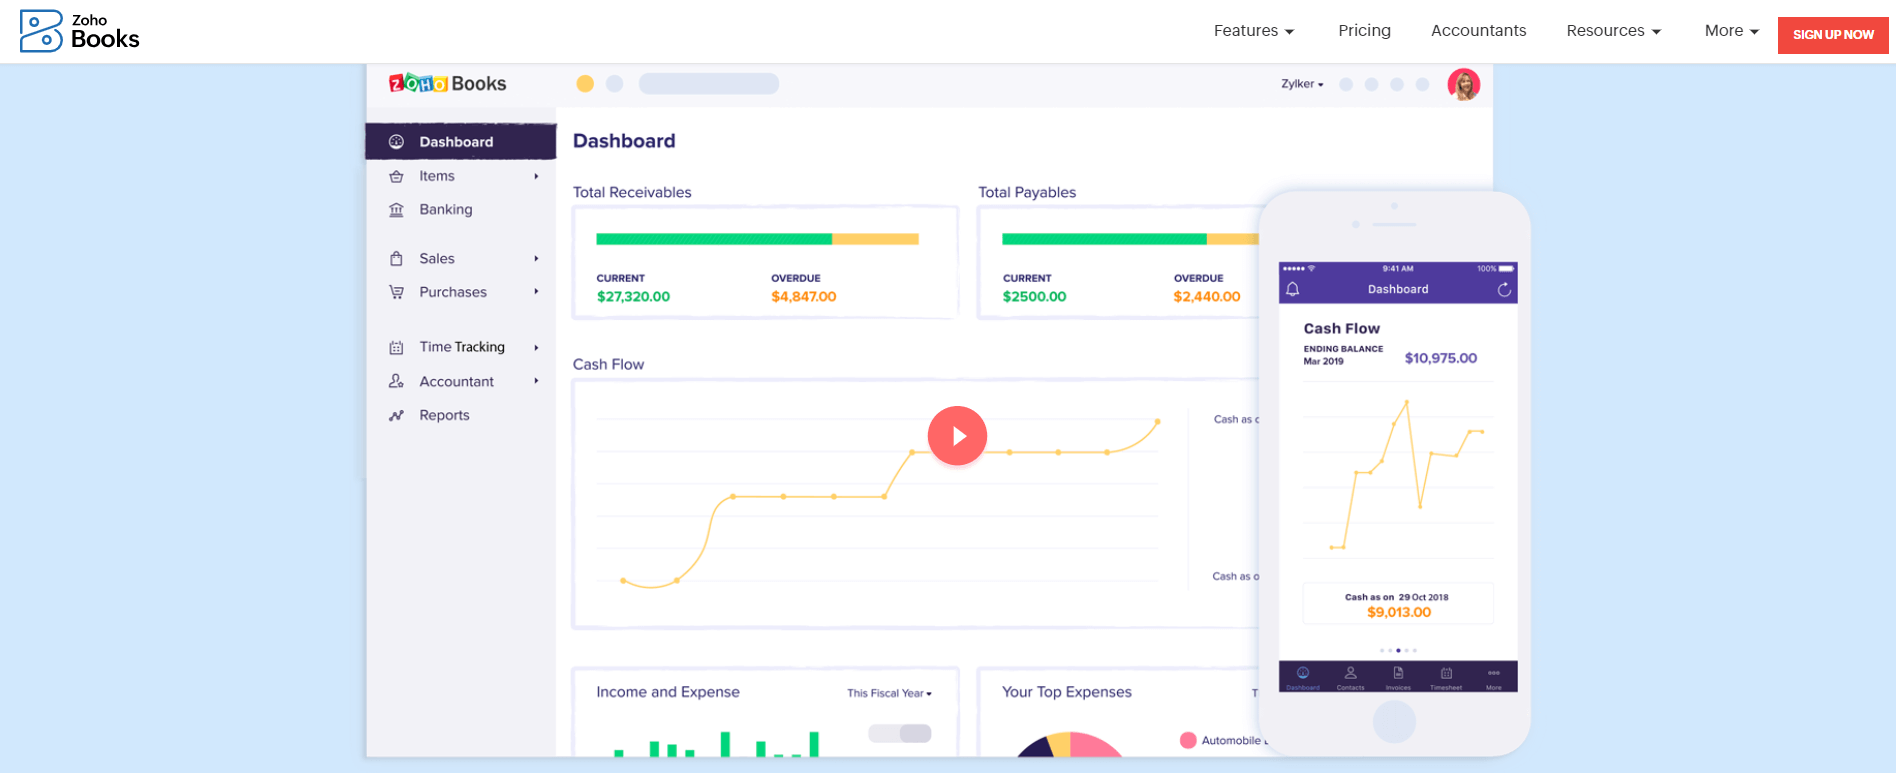
Task: Go to the Pricing page
Action: (x=1364, y=31)
